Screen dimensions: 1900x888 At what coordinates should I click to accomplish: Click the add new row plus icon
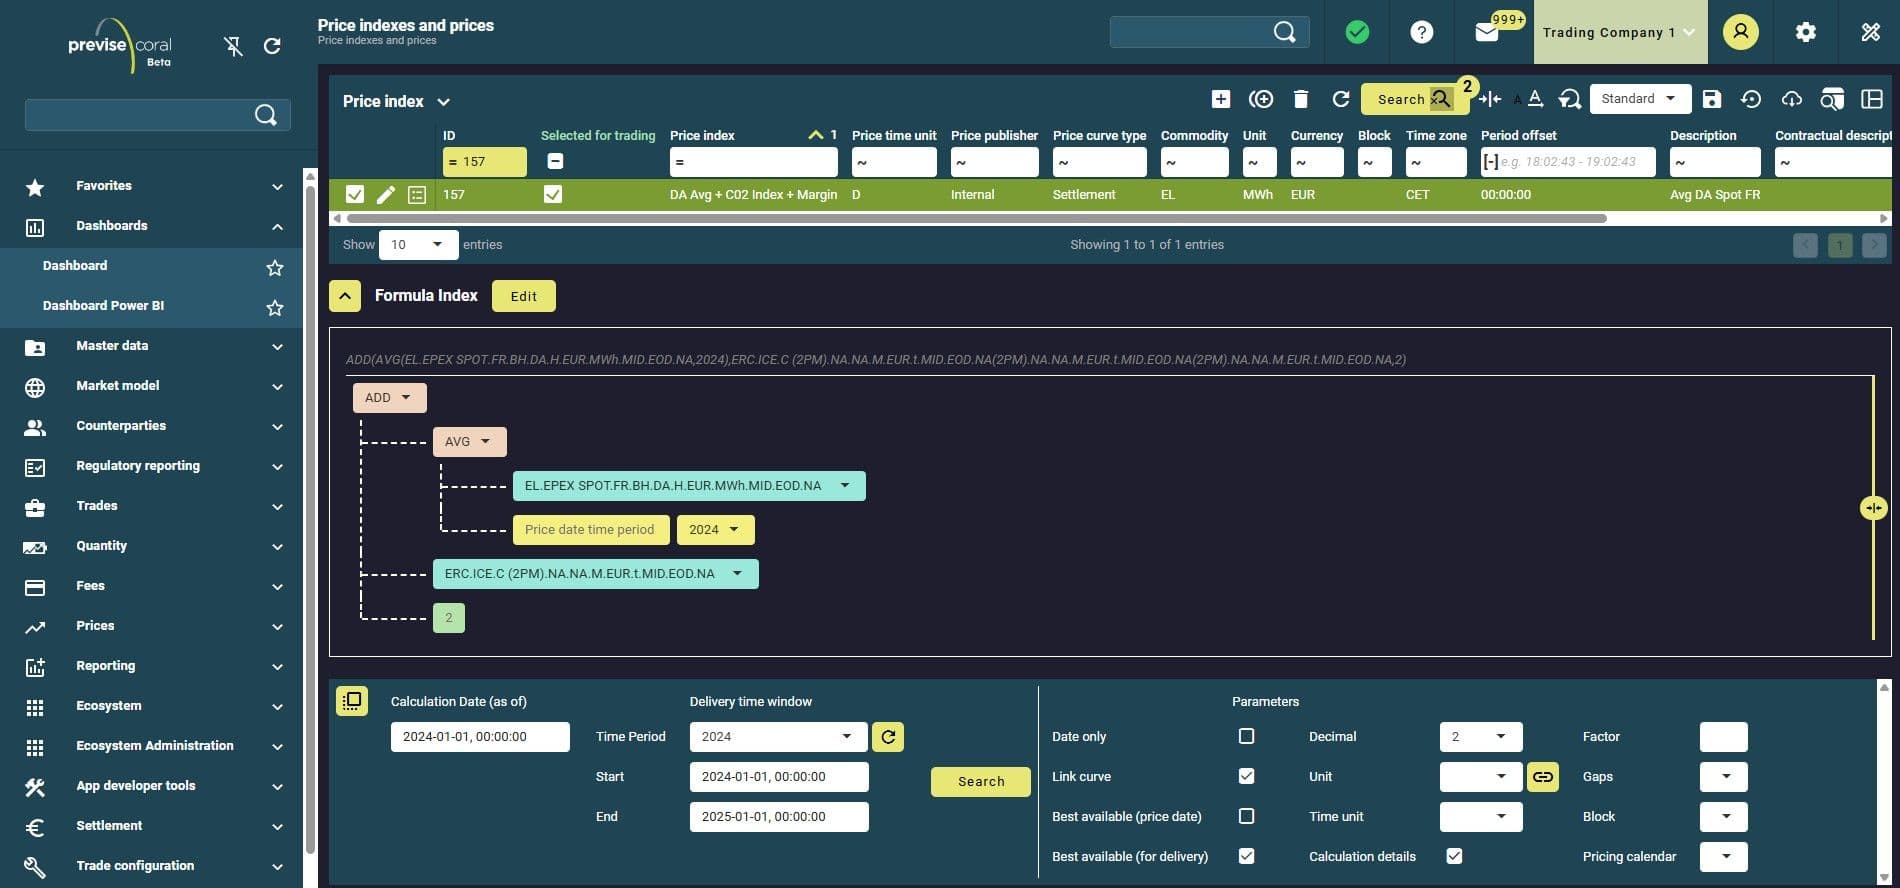click(x=1220, y=99)
